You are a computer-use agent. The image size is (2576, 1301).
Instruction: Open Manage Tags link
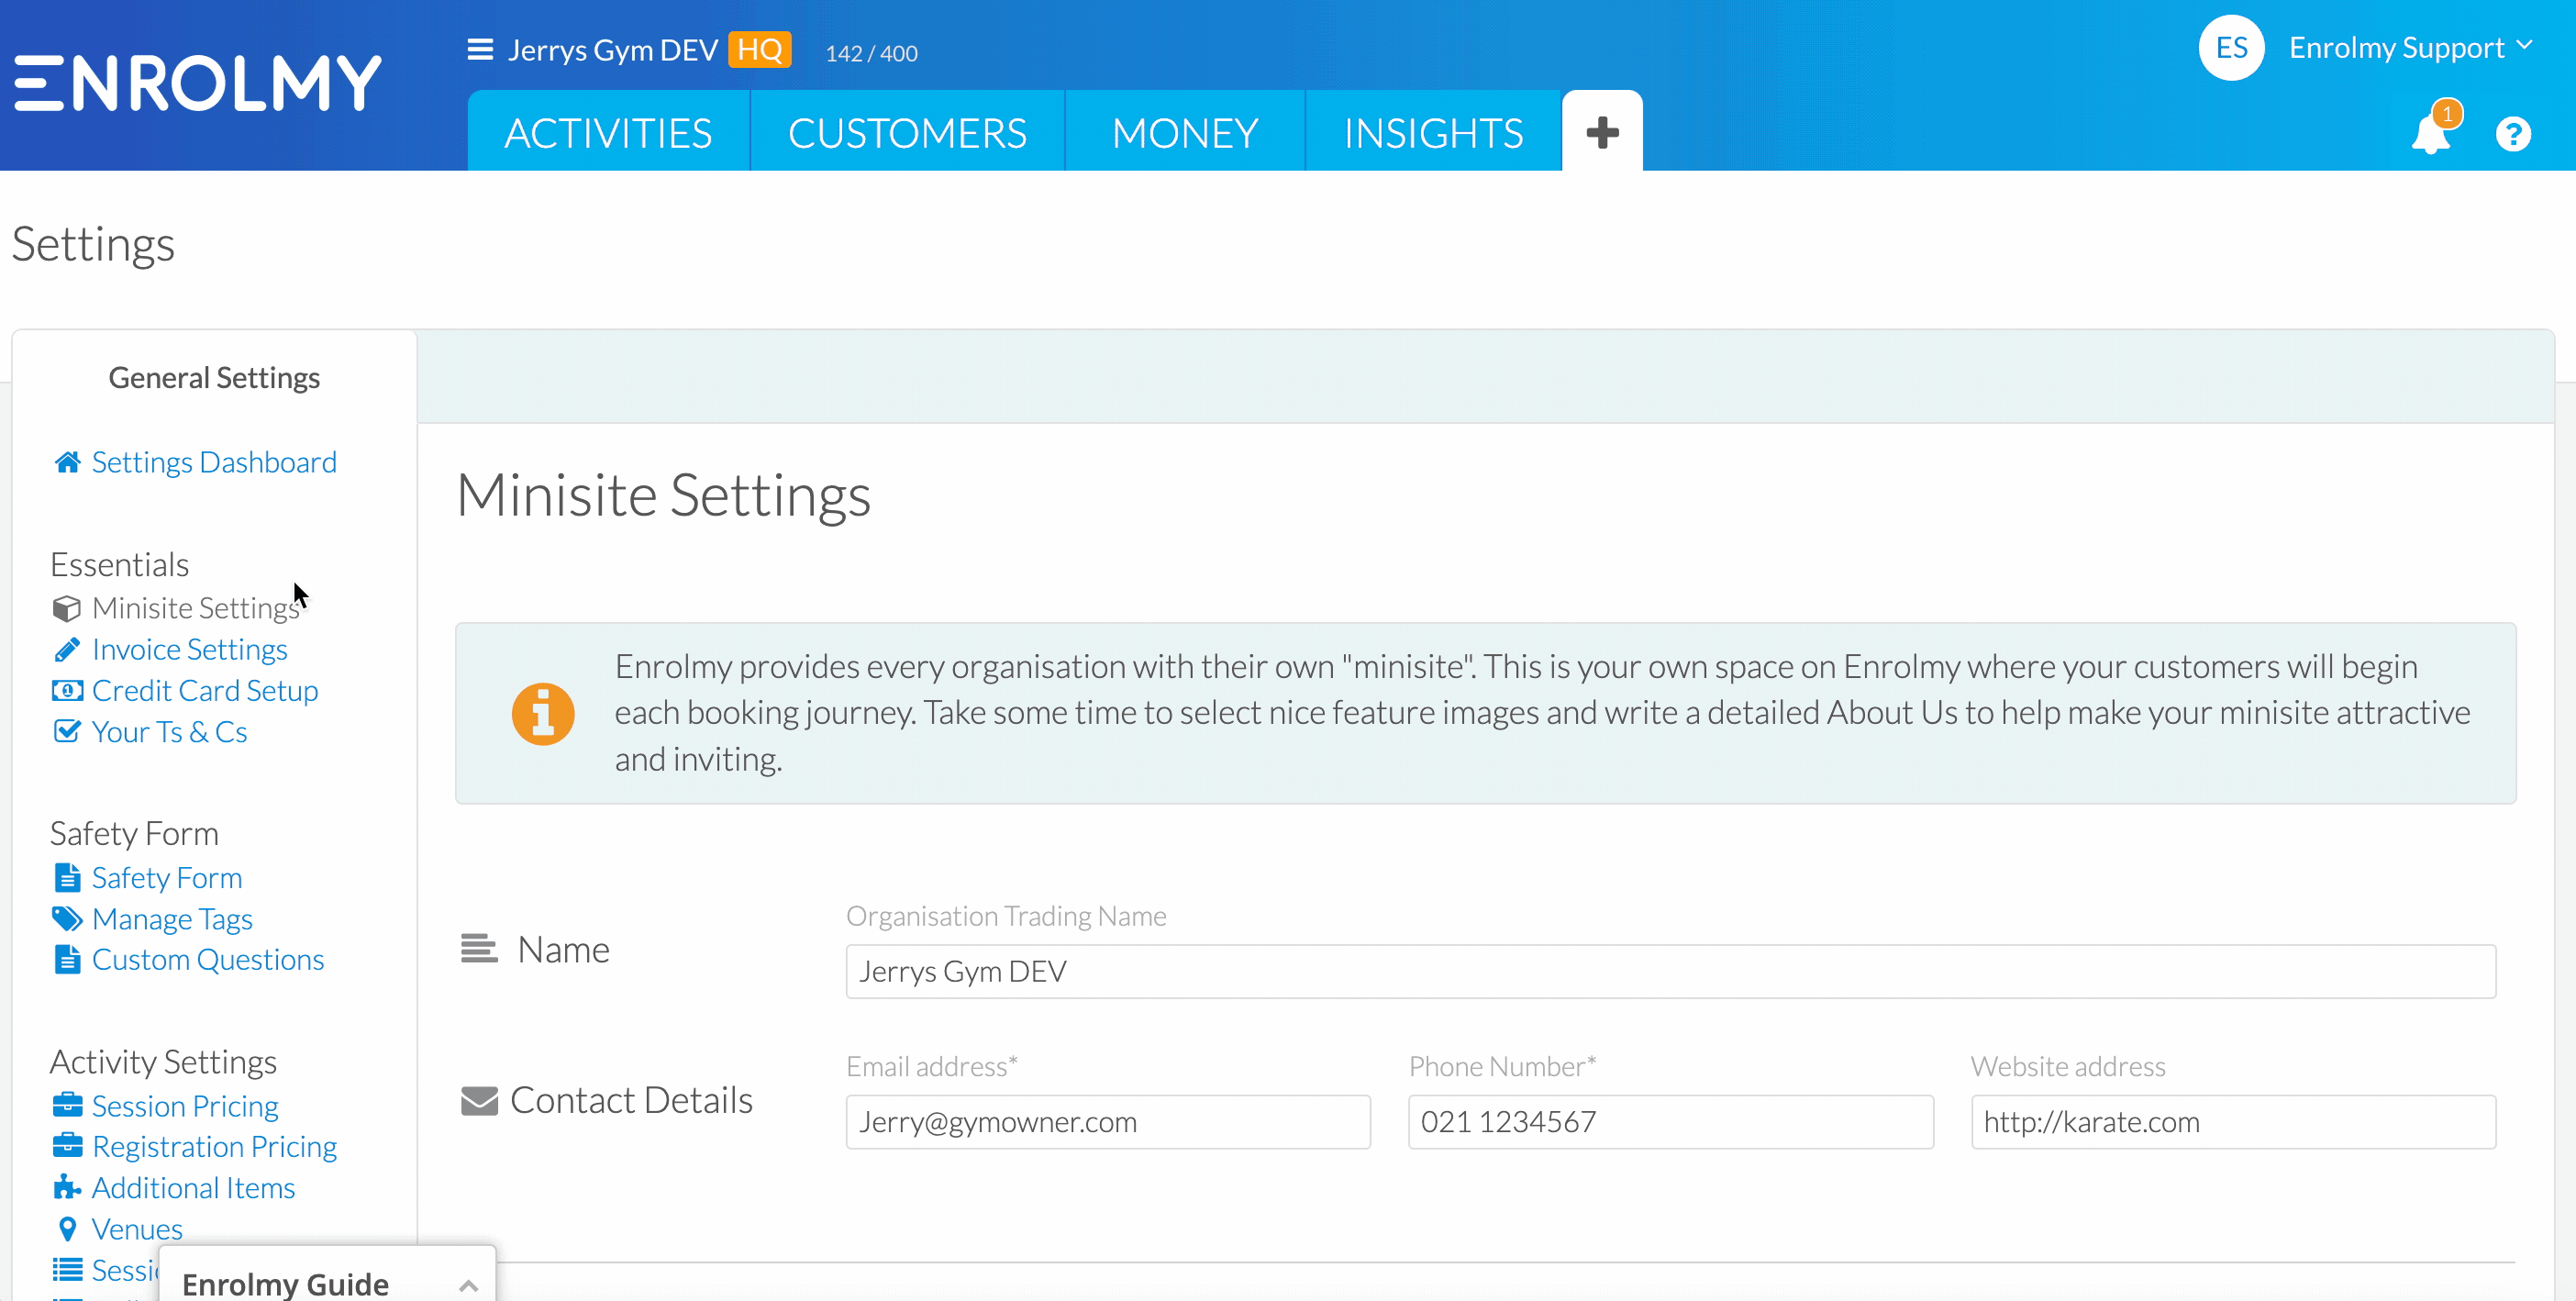172,919
